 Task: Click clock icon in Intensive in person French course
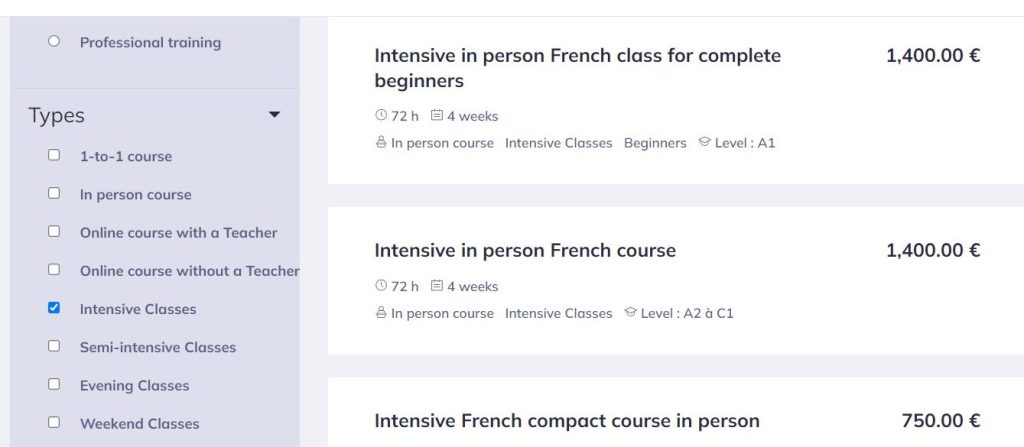[x=381, y=286]
